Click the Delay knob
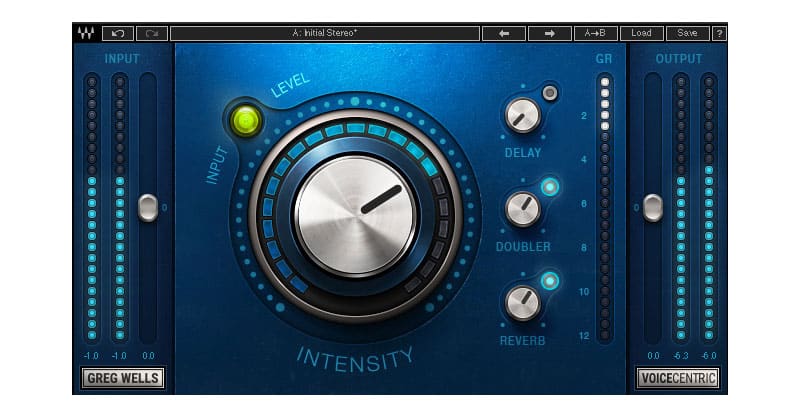Screen dimensions: 800x417 click(522, 115)
